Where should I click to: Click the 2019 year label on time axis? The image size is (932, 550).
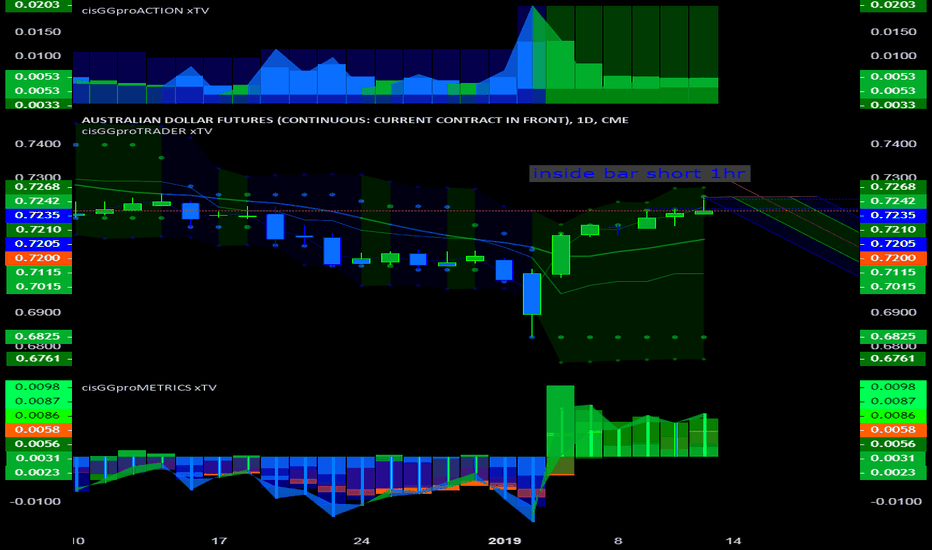(x=505, y=540)
